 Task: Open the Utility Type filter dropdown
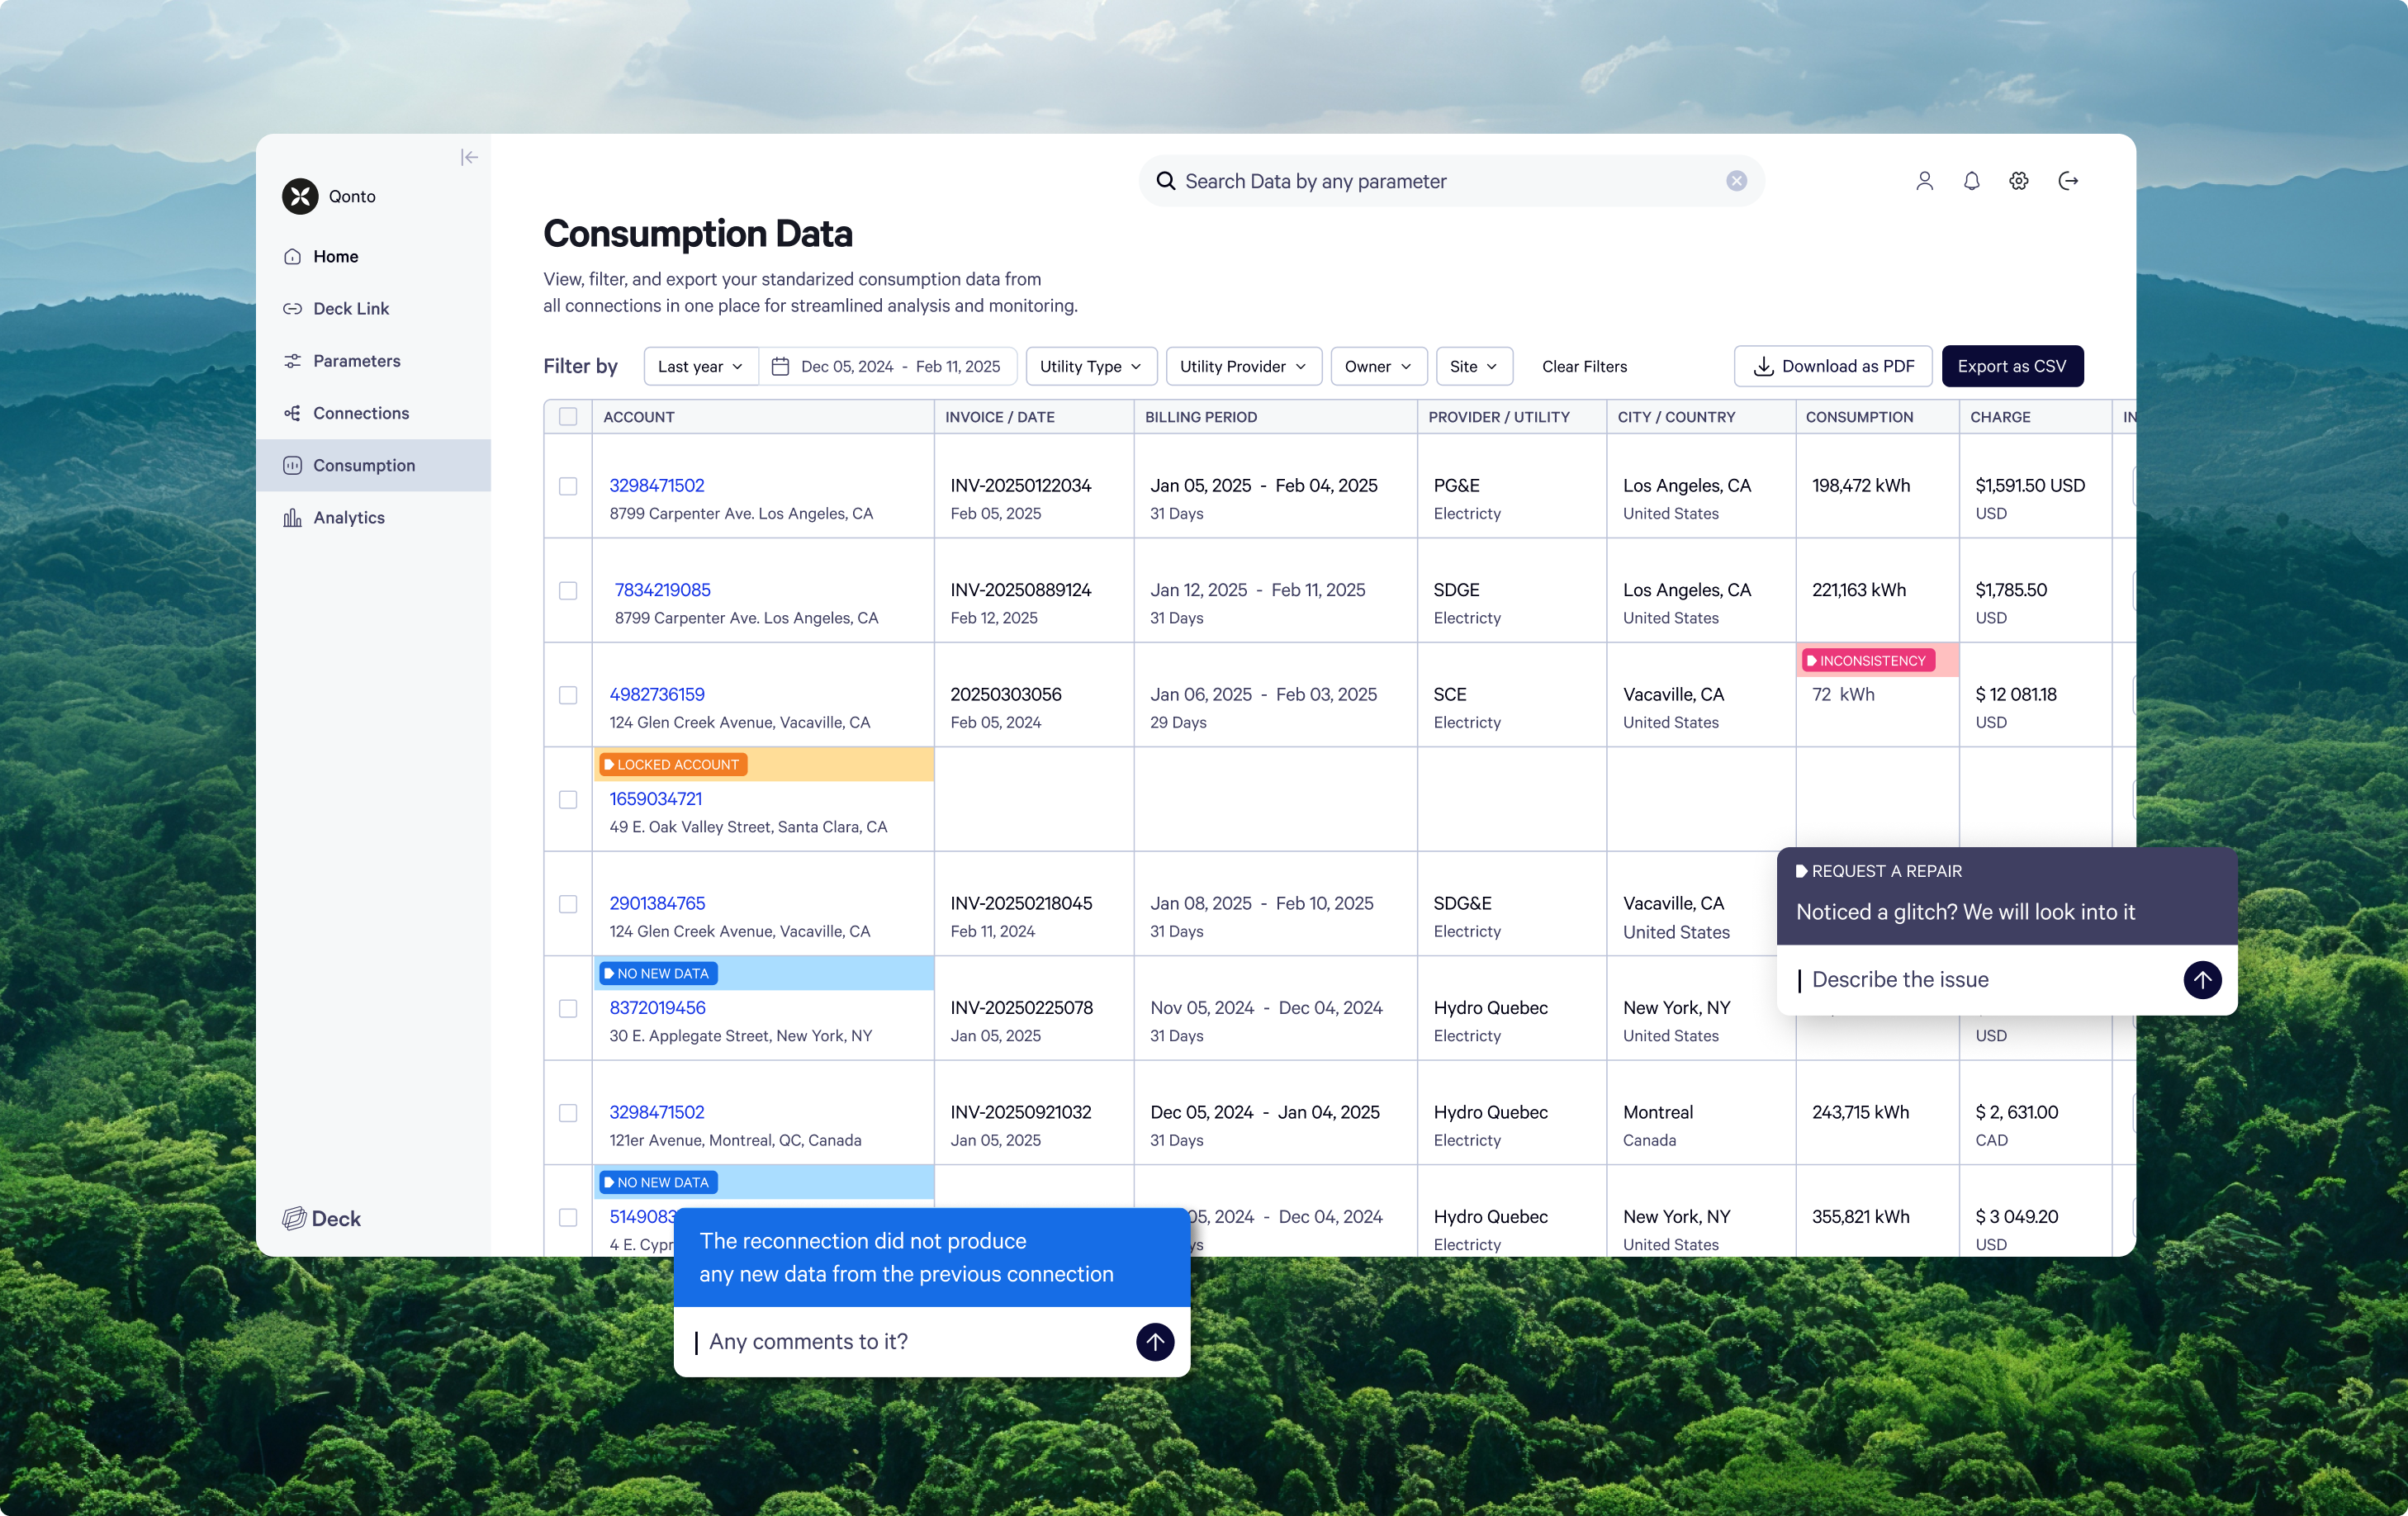tap(1090, 366)
